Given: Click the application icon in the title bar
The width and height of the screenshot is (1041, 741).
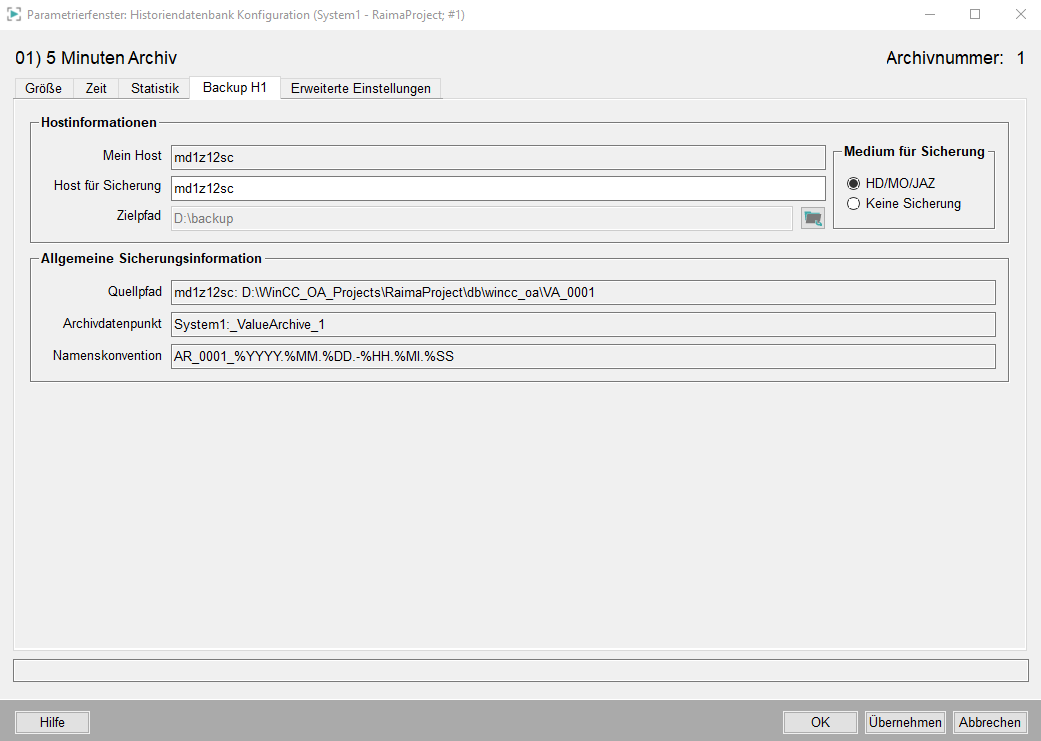Looking at the screenshot, I should pyautogui.click(x=14, y=15).
